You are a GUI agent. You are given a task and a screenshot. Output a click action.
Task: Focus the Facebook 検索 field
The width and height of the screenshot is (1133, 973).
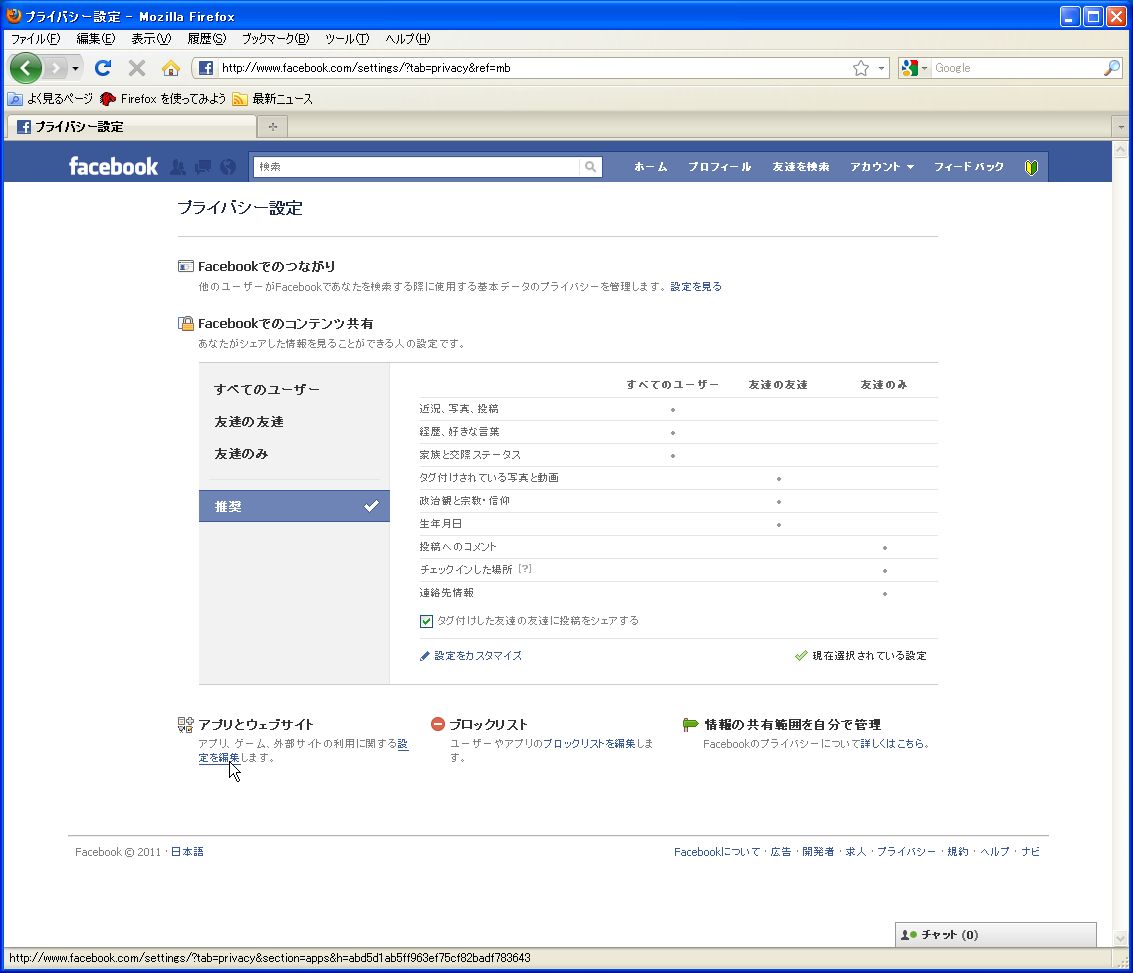pos(418,167)
